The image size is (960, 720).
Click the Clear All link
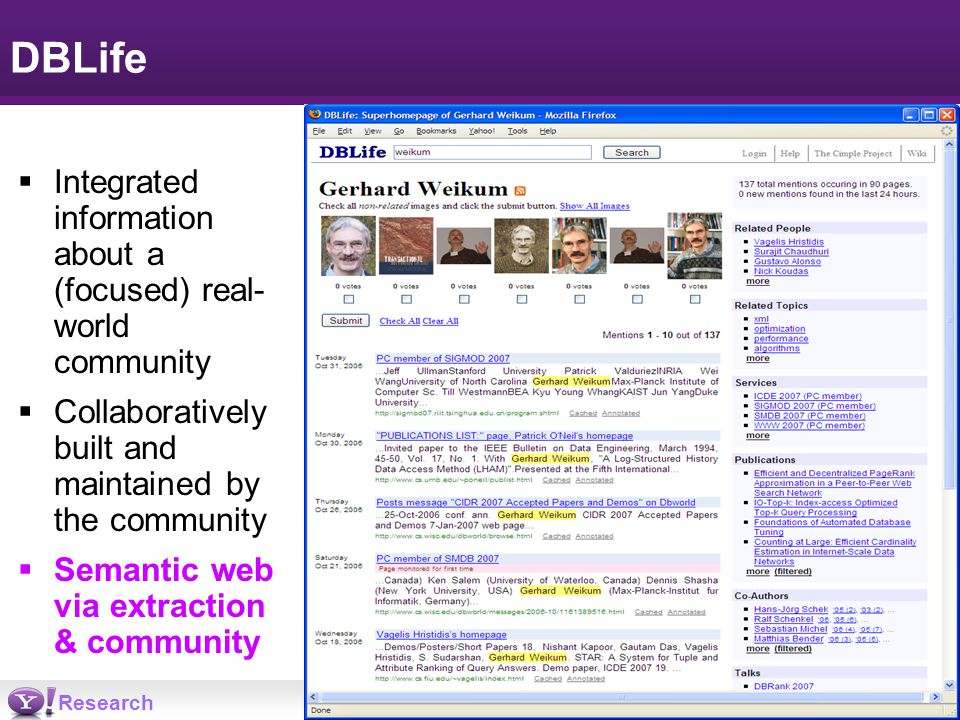tap(440, 321)
